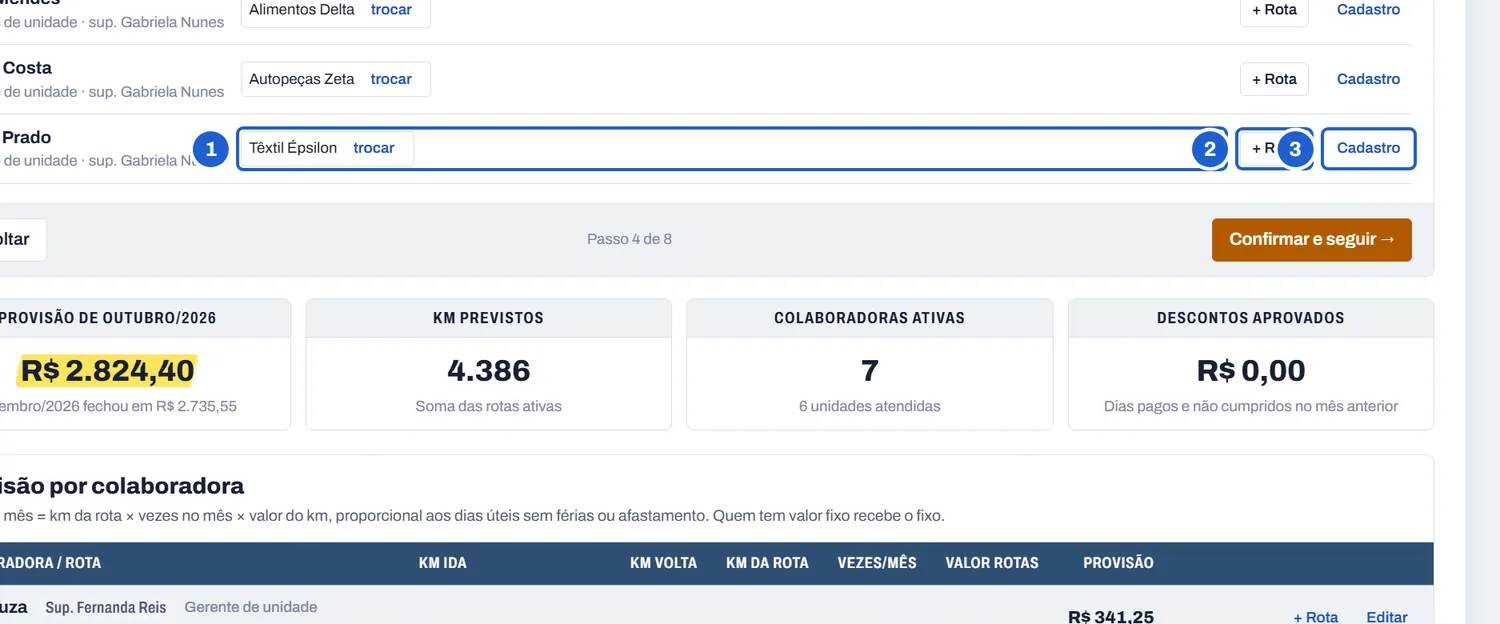Open Cadastro for the Alimentos Delta row
This screenshot has height=624, width=1500.
point(1368,10)
